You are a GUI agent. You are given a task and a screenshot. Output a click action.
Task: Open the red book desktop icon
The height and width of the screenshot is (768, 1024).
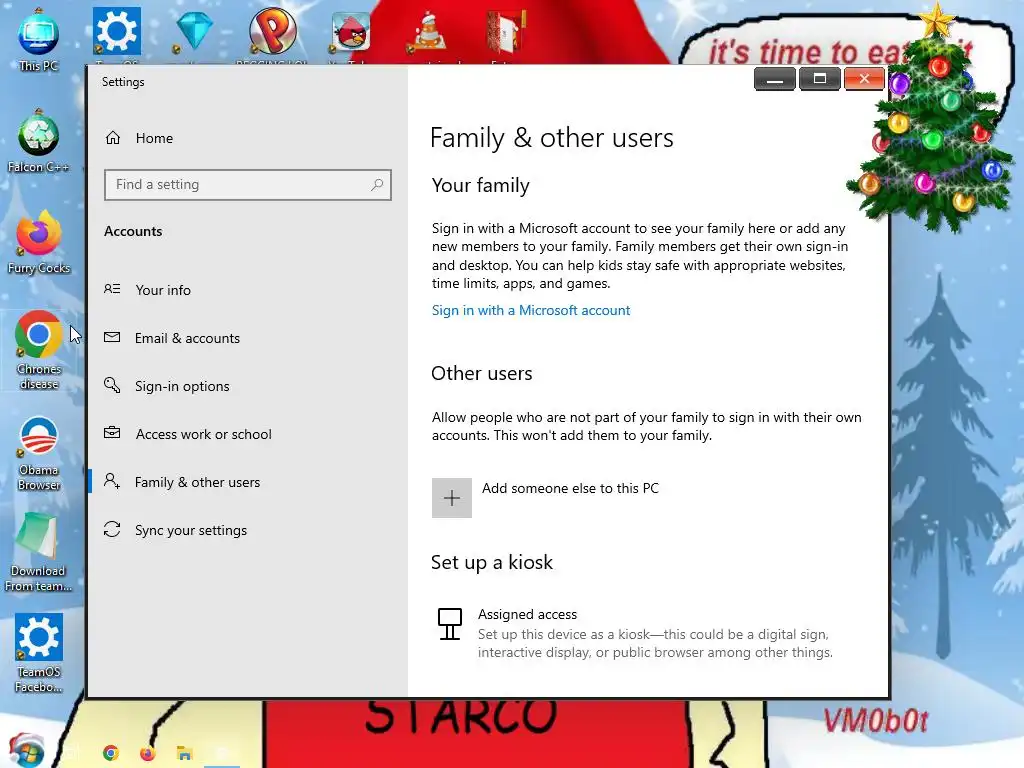pyautogui.click(x=506, y=31)
